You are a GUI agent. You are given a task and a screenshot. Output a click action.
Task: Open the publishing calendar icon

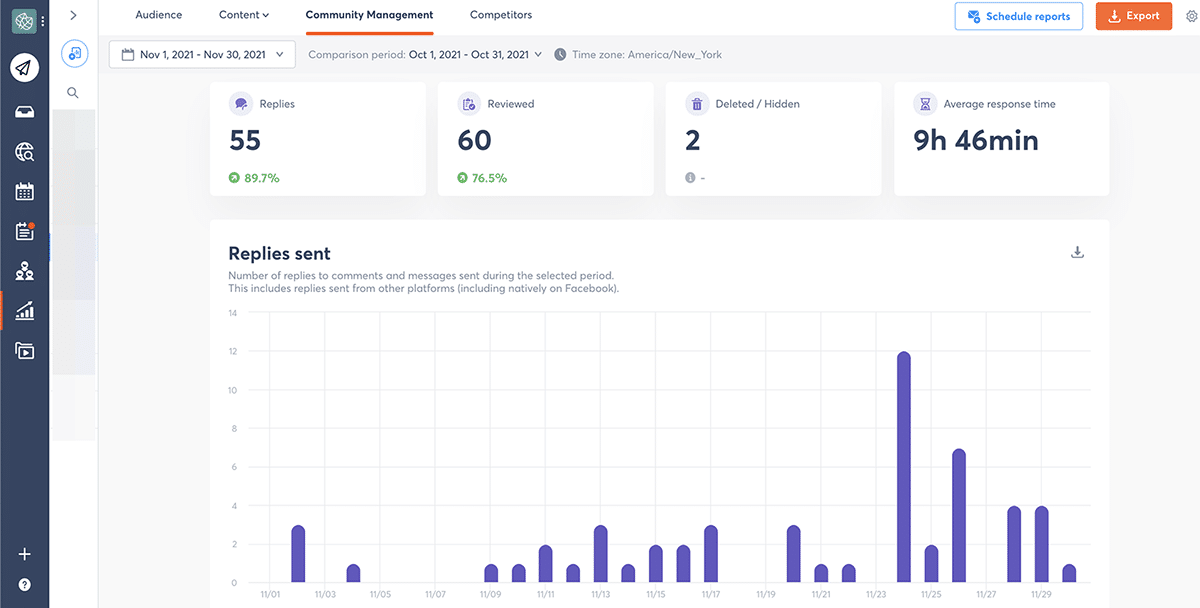24,192
